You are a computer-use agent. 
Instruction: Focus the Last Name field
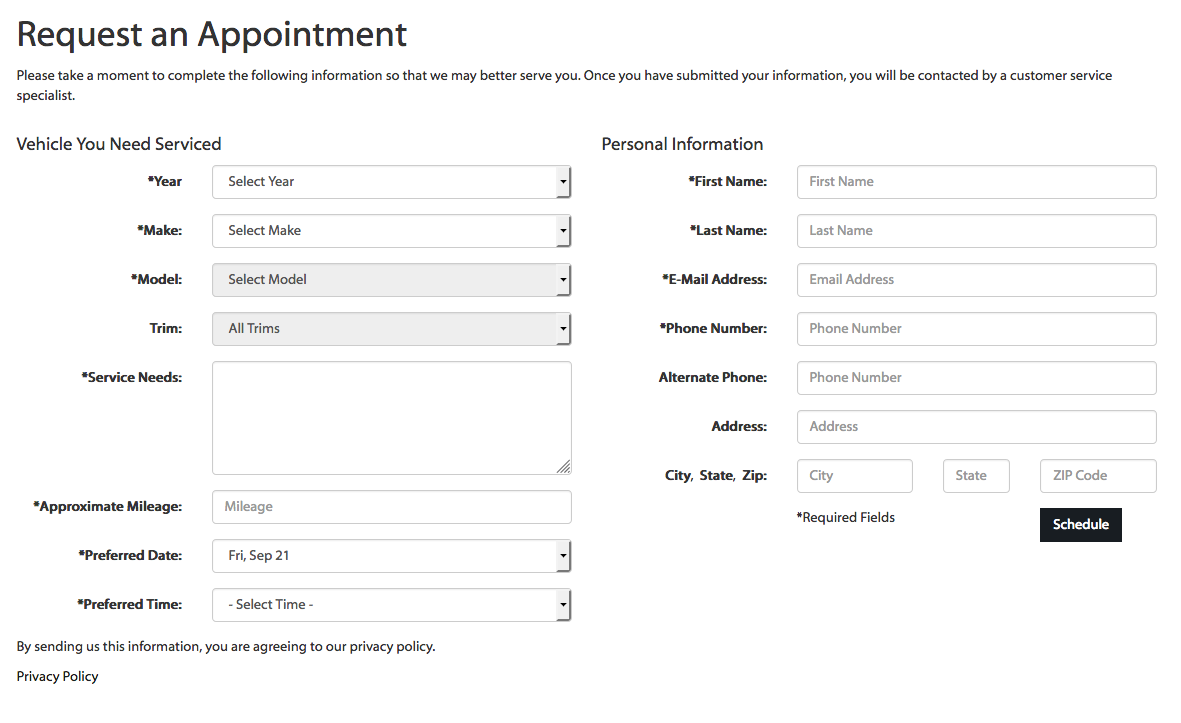(x=976, y=231)
